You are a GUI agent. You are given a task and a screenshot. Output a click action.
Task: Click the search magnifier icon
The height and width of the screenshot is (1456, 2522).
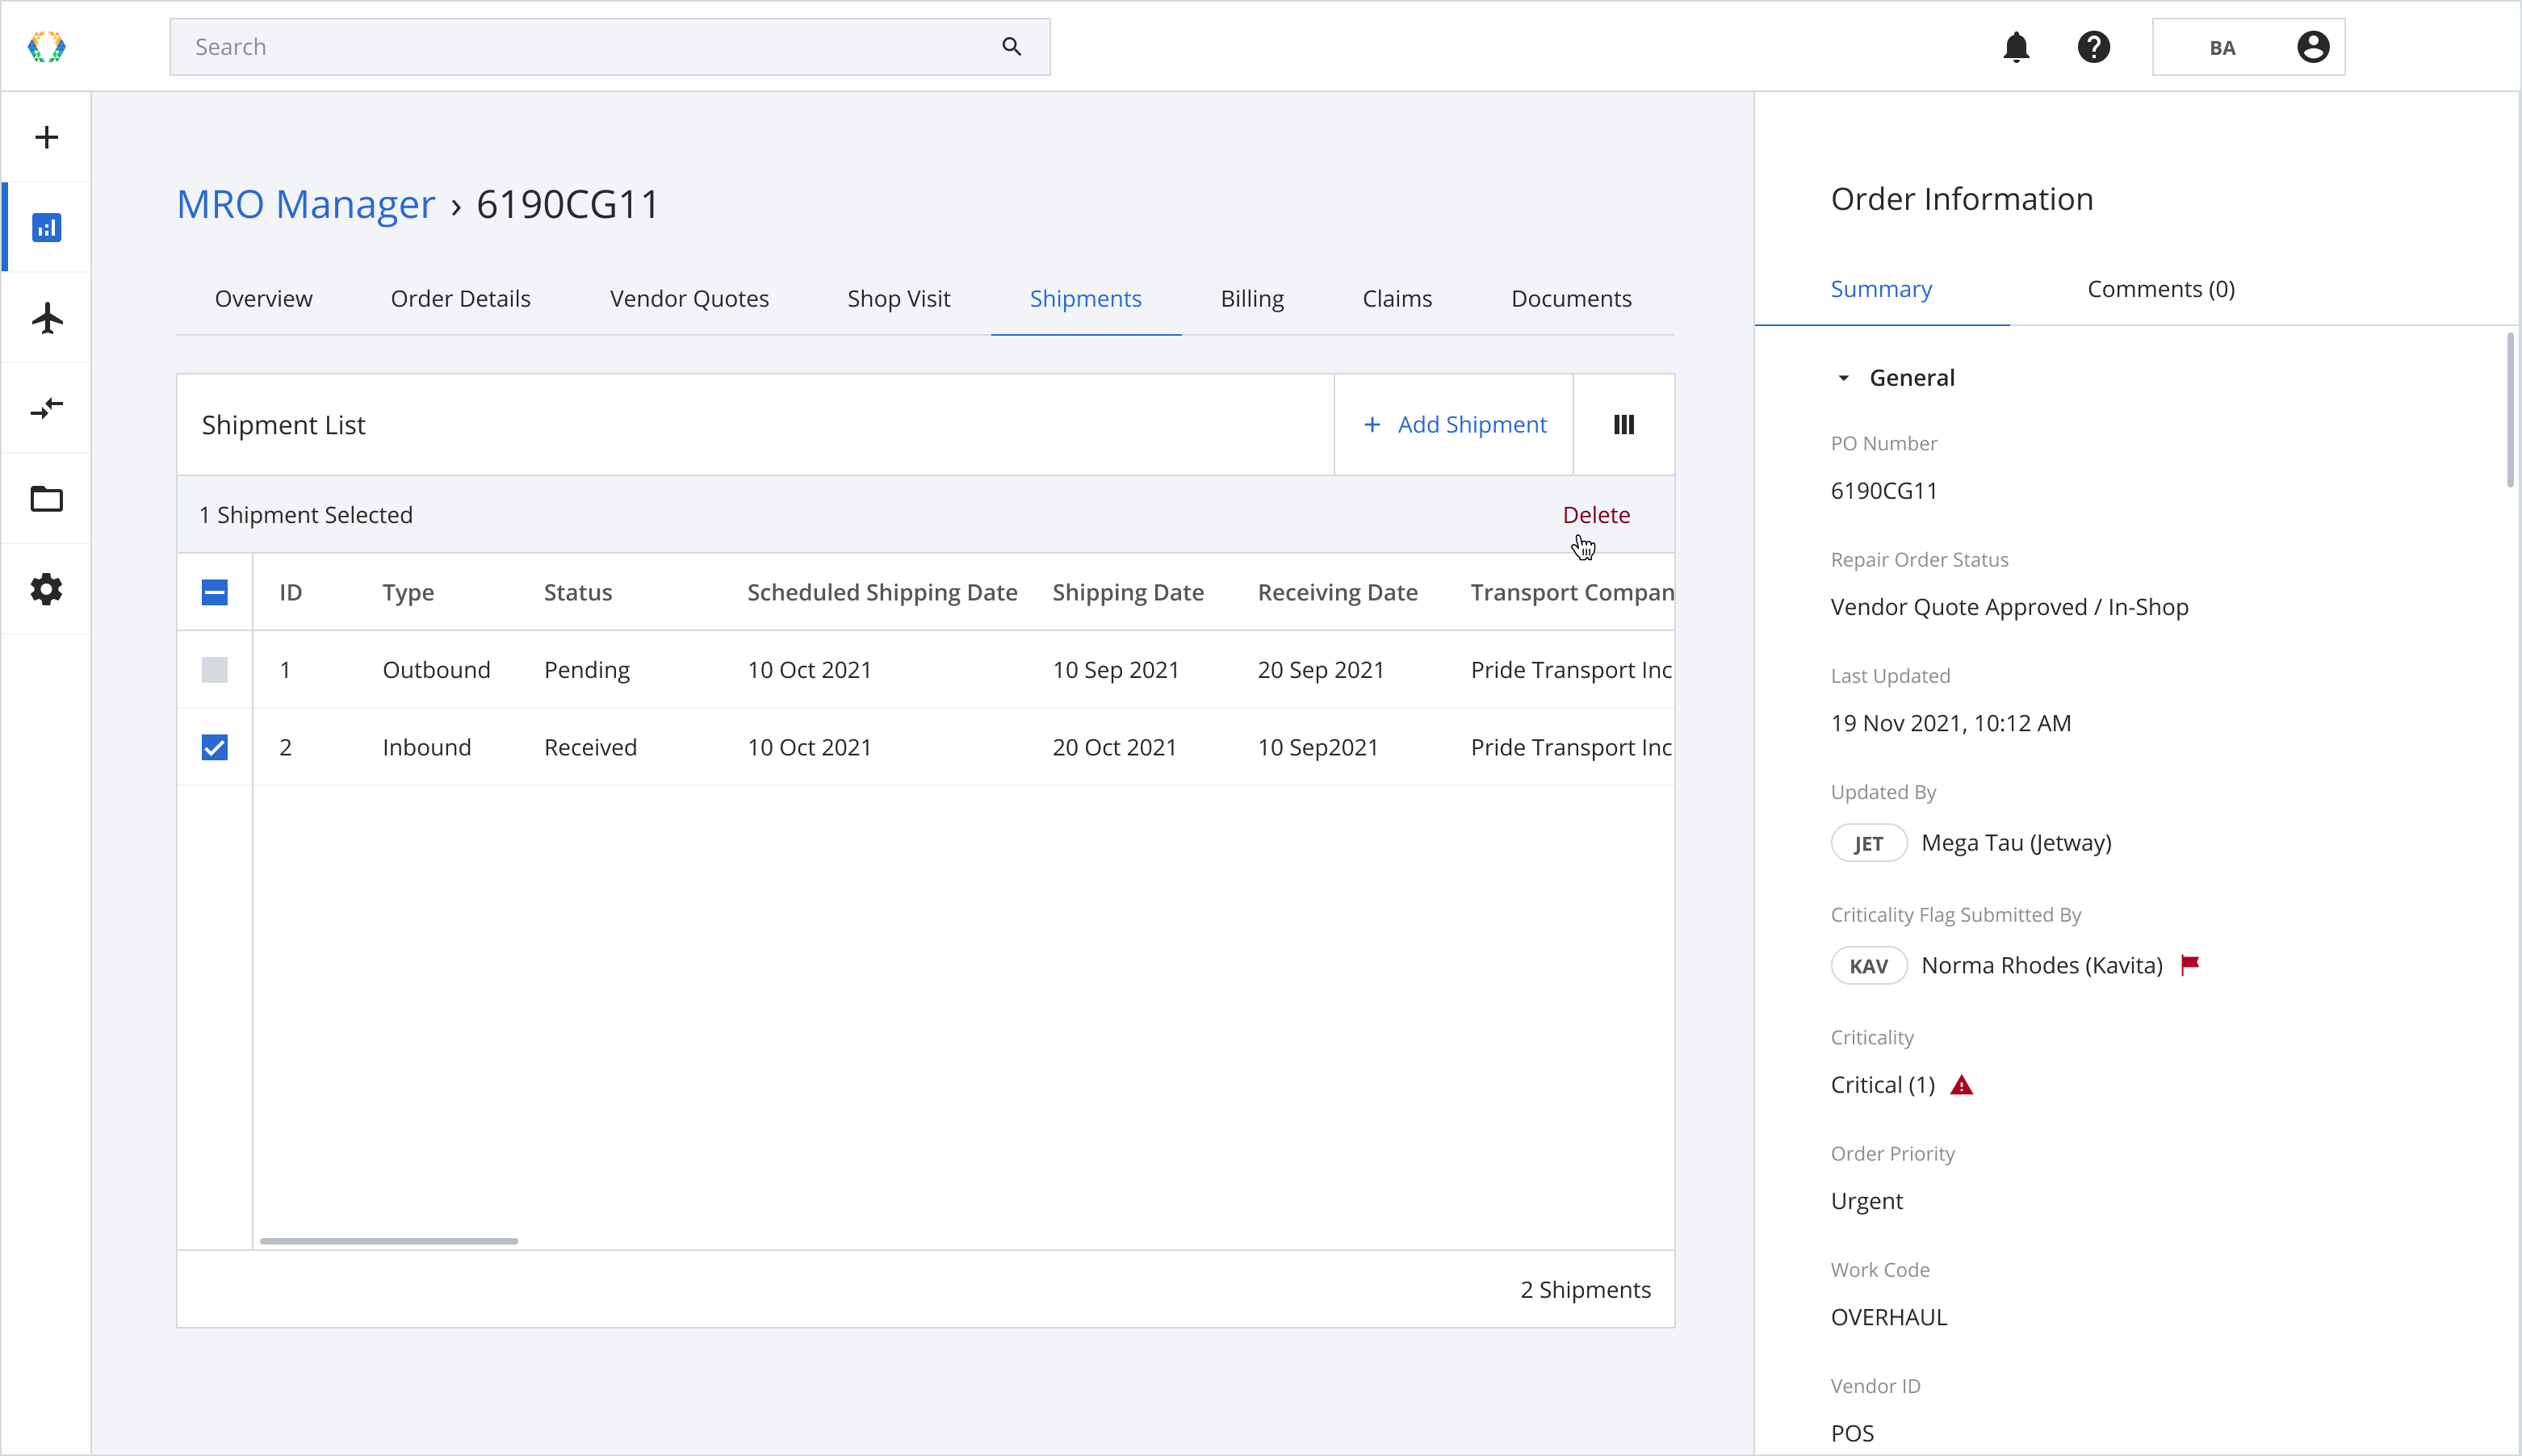pos(1011,47)
